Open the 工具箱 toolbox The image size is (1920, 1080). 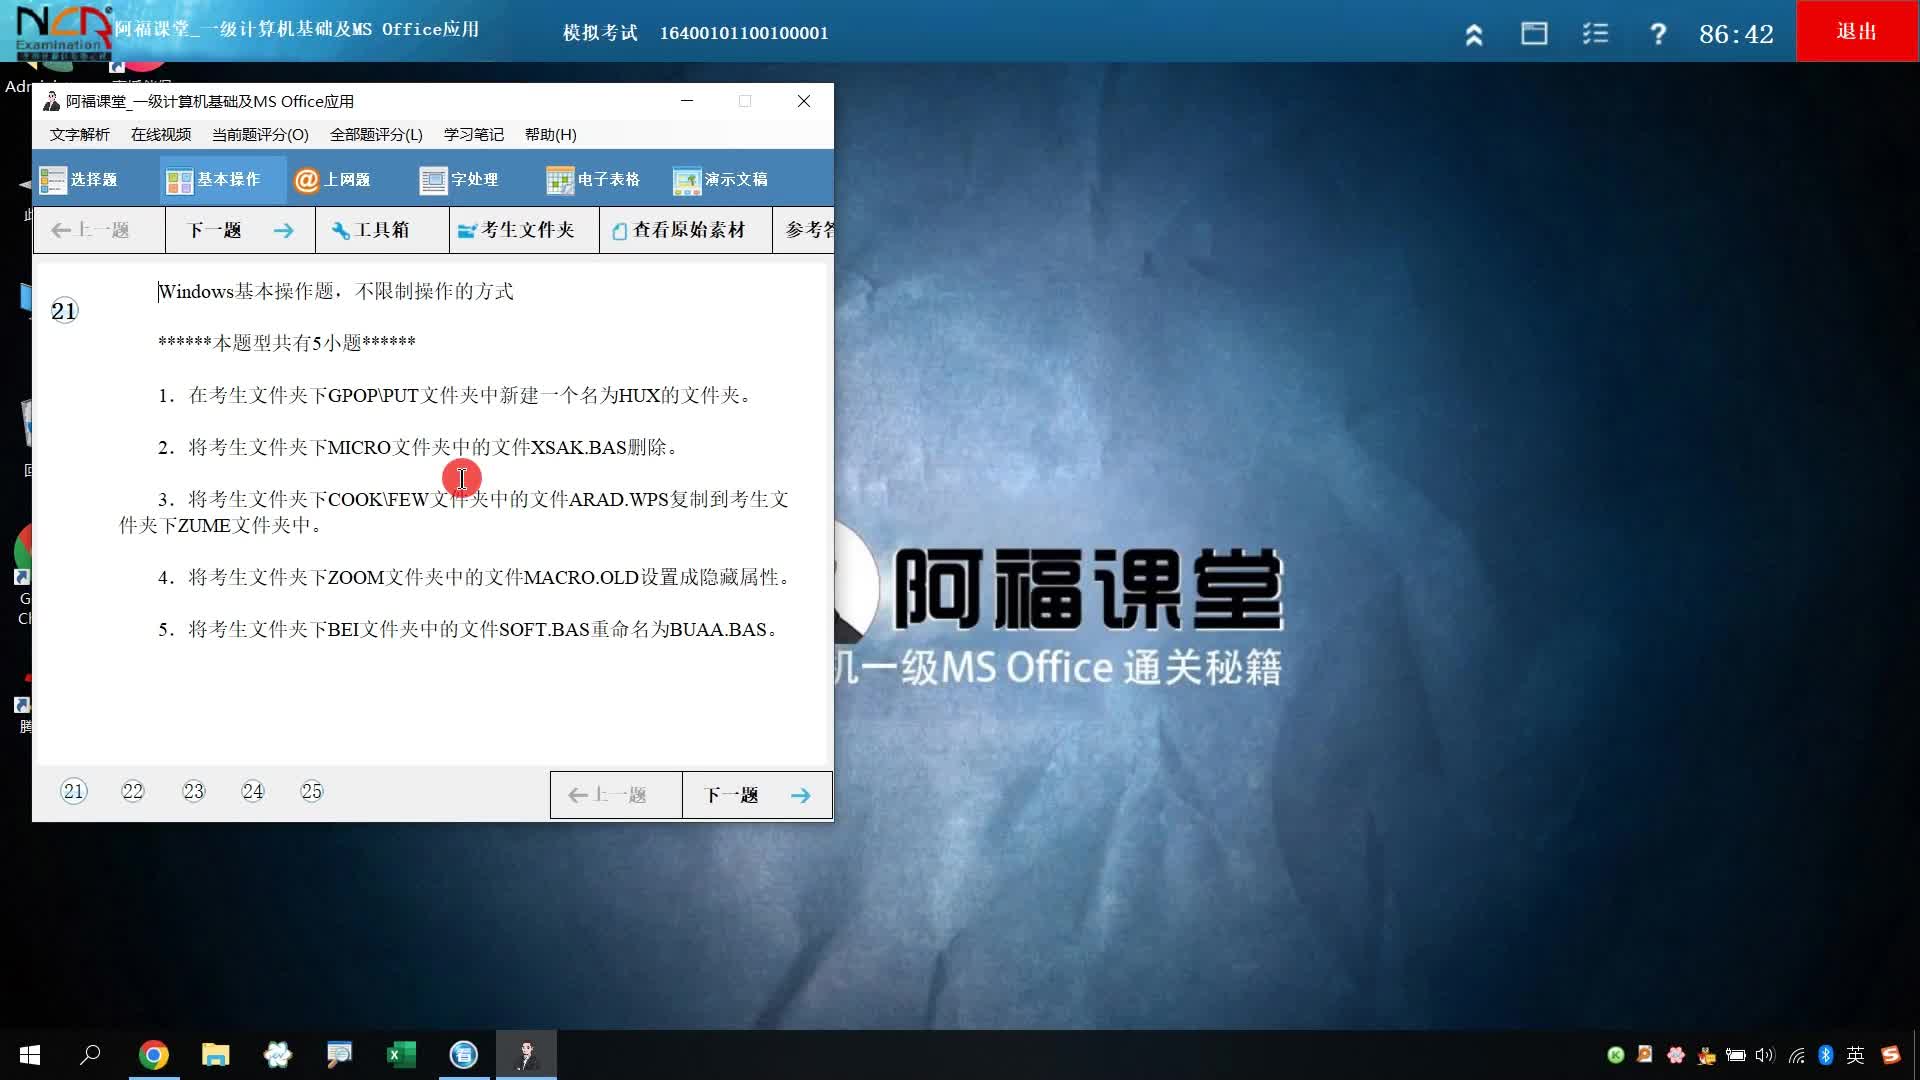click(x=383, y=230)
